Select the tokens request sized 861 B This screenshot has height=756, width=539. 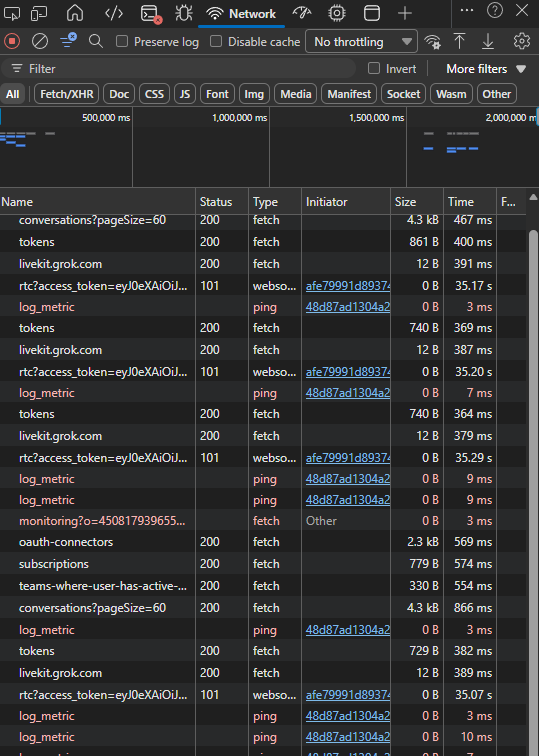click(263, 242)
